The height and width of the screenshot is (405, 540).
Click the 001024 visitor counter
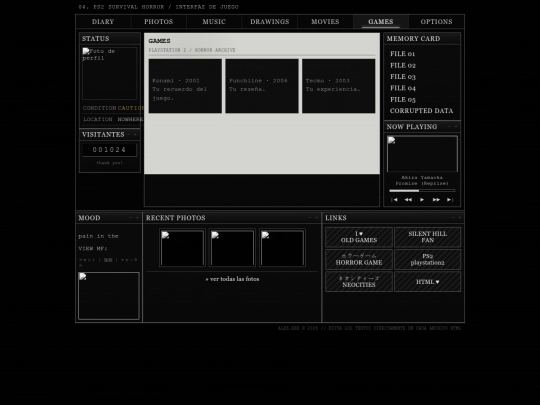click(x=110, y=150)
